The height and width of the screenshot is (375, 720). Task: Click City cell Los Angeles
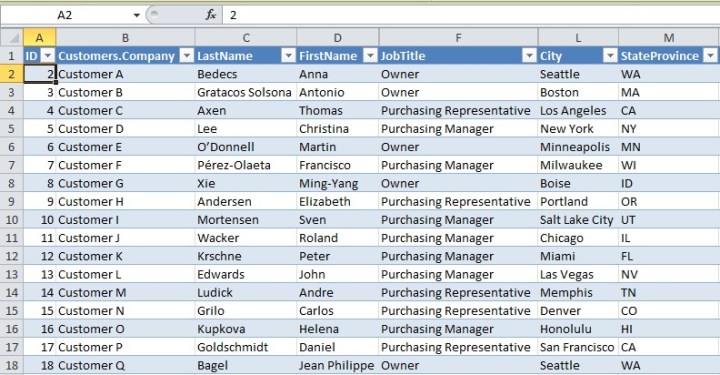(x=578, y=111)
